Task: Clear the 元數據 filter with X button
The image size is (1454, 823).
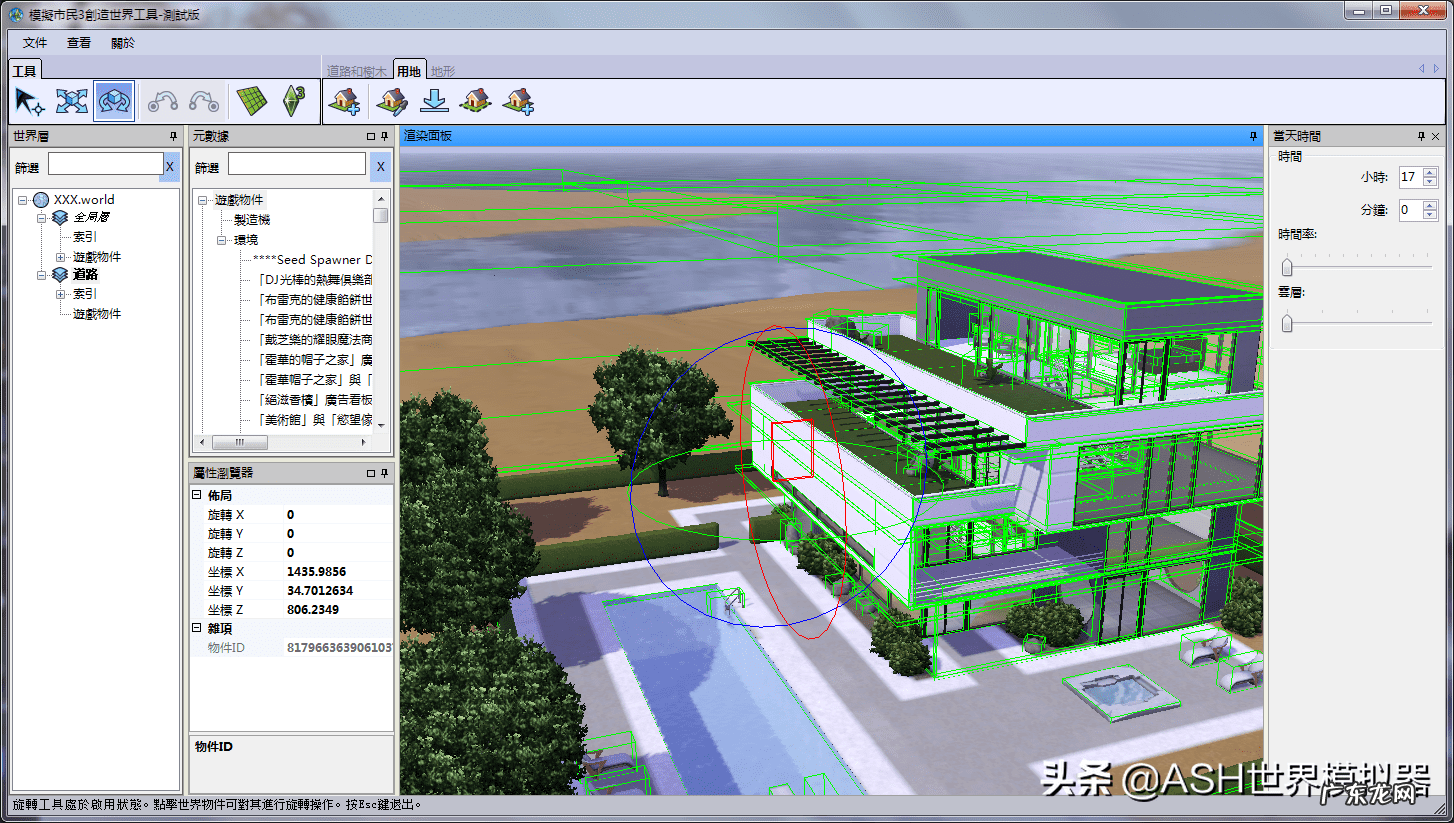Action: pos(380,167)
